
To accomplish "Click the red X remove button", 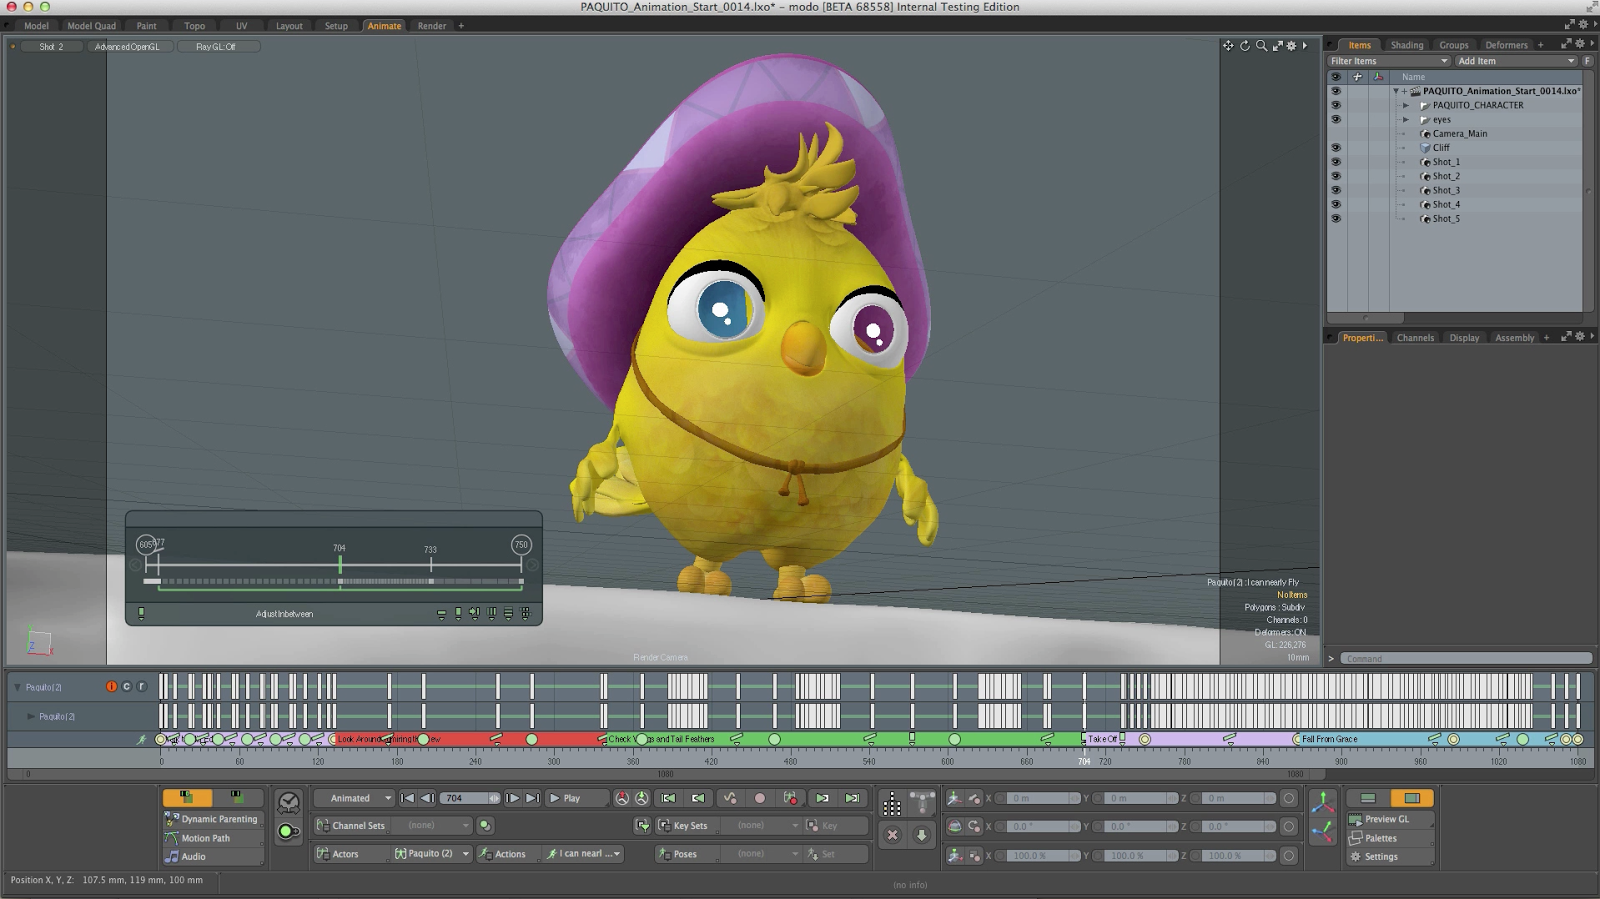I will click(x=892, y=835).
